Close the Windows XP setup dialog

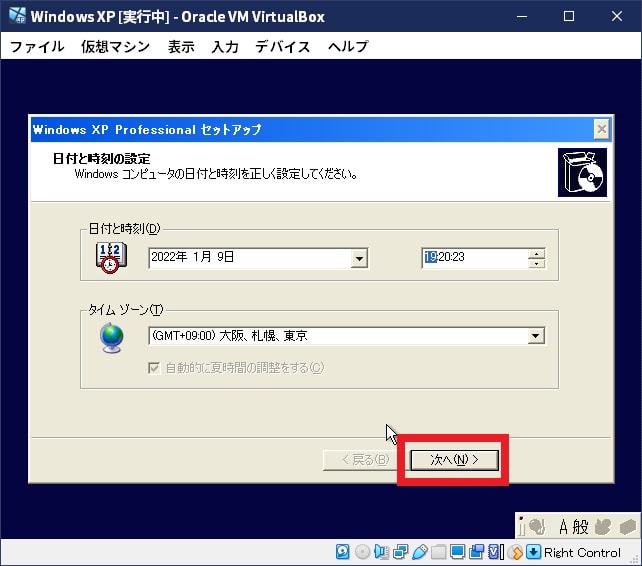(601, 129)
